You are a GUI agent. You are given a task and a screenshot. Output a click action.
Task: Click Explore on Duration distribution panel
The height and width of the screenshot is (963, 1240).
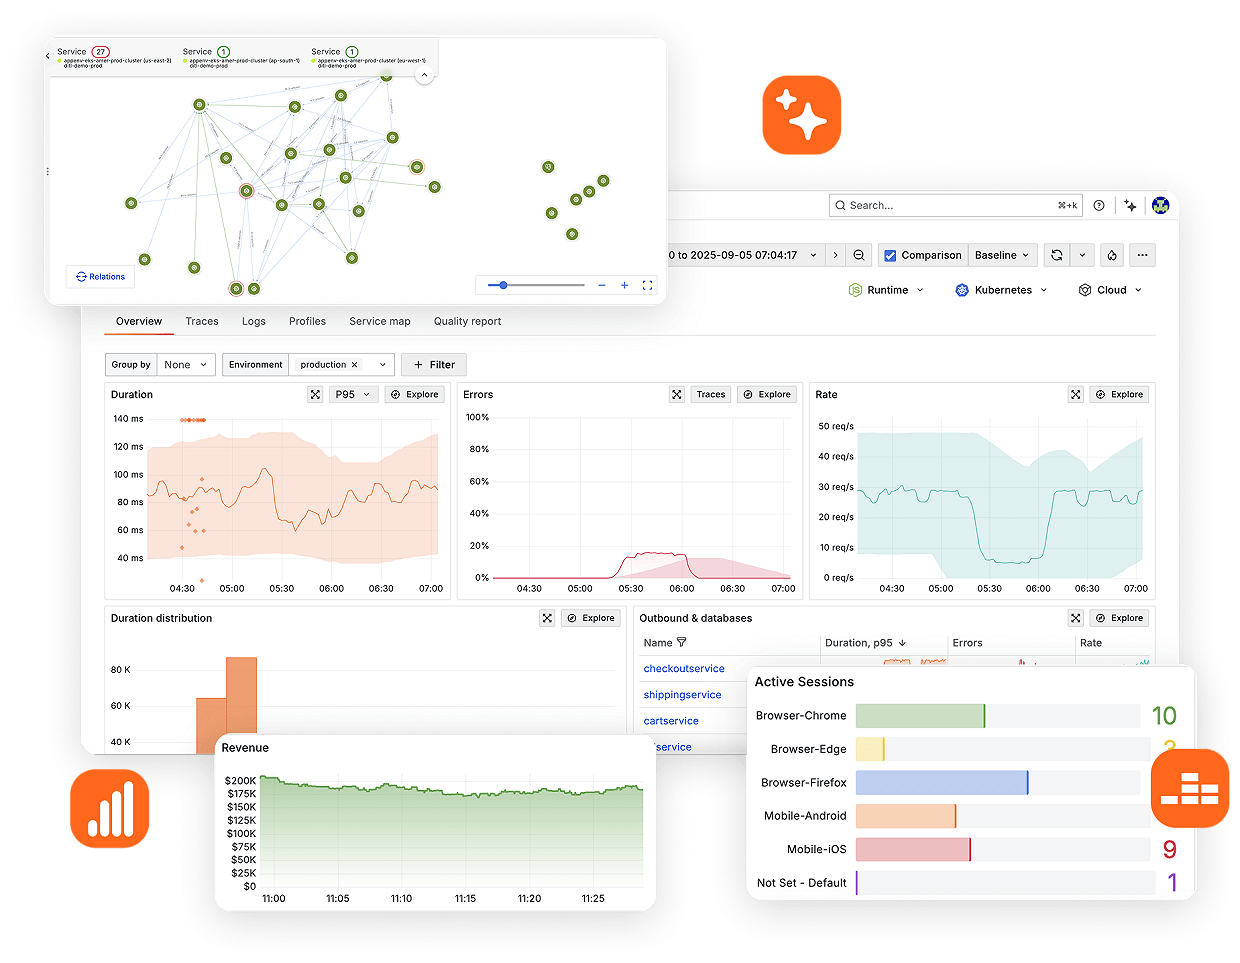591,618
